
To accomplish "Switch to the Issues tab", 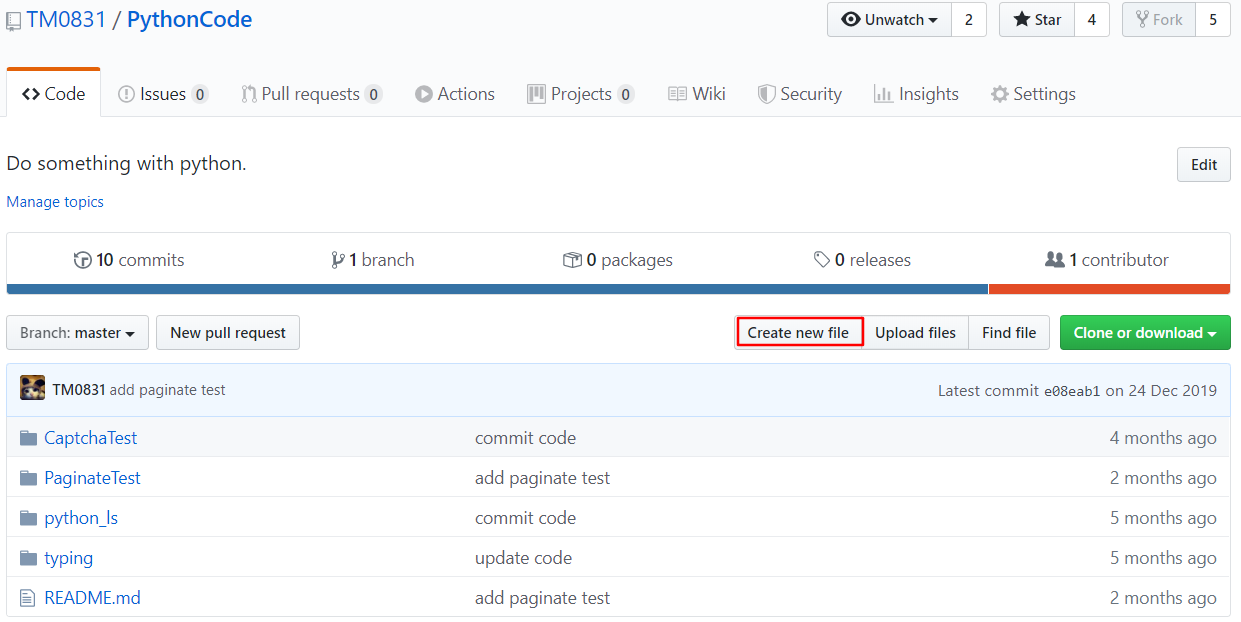I will click(x=163, y=94).
